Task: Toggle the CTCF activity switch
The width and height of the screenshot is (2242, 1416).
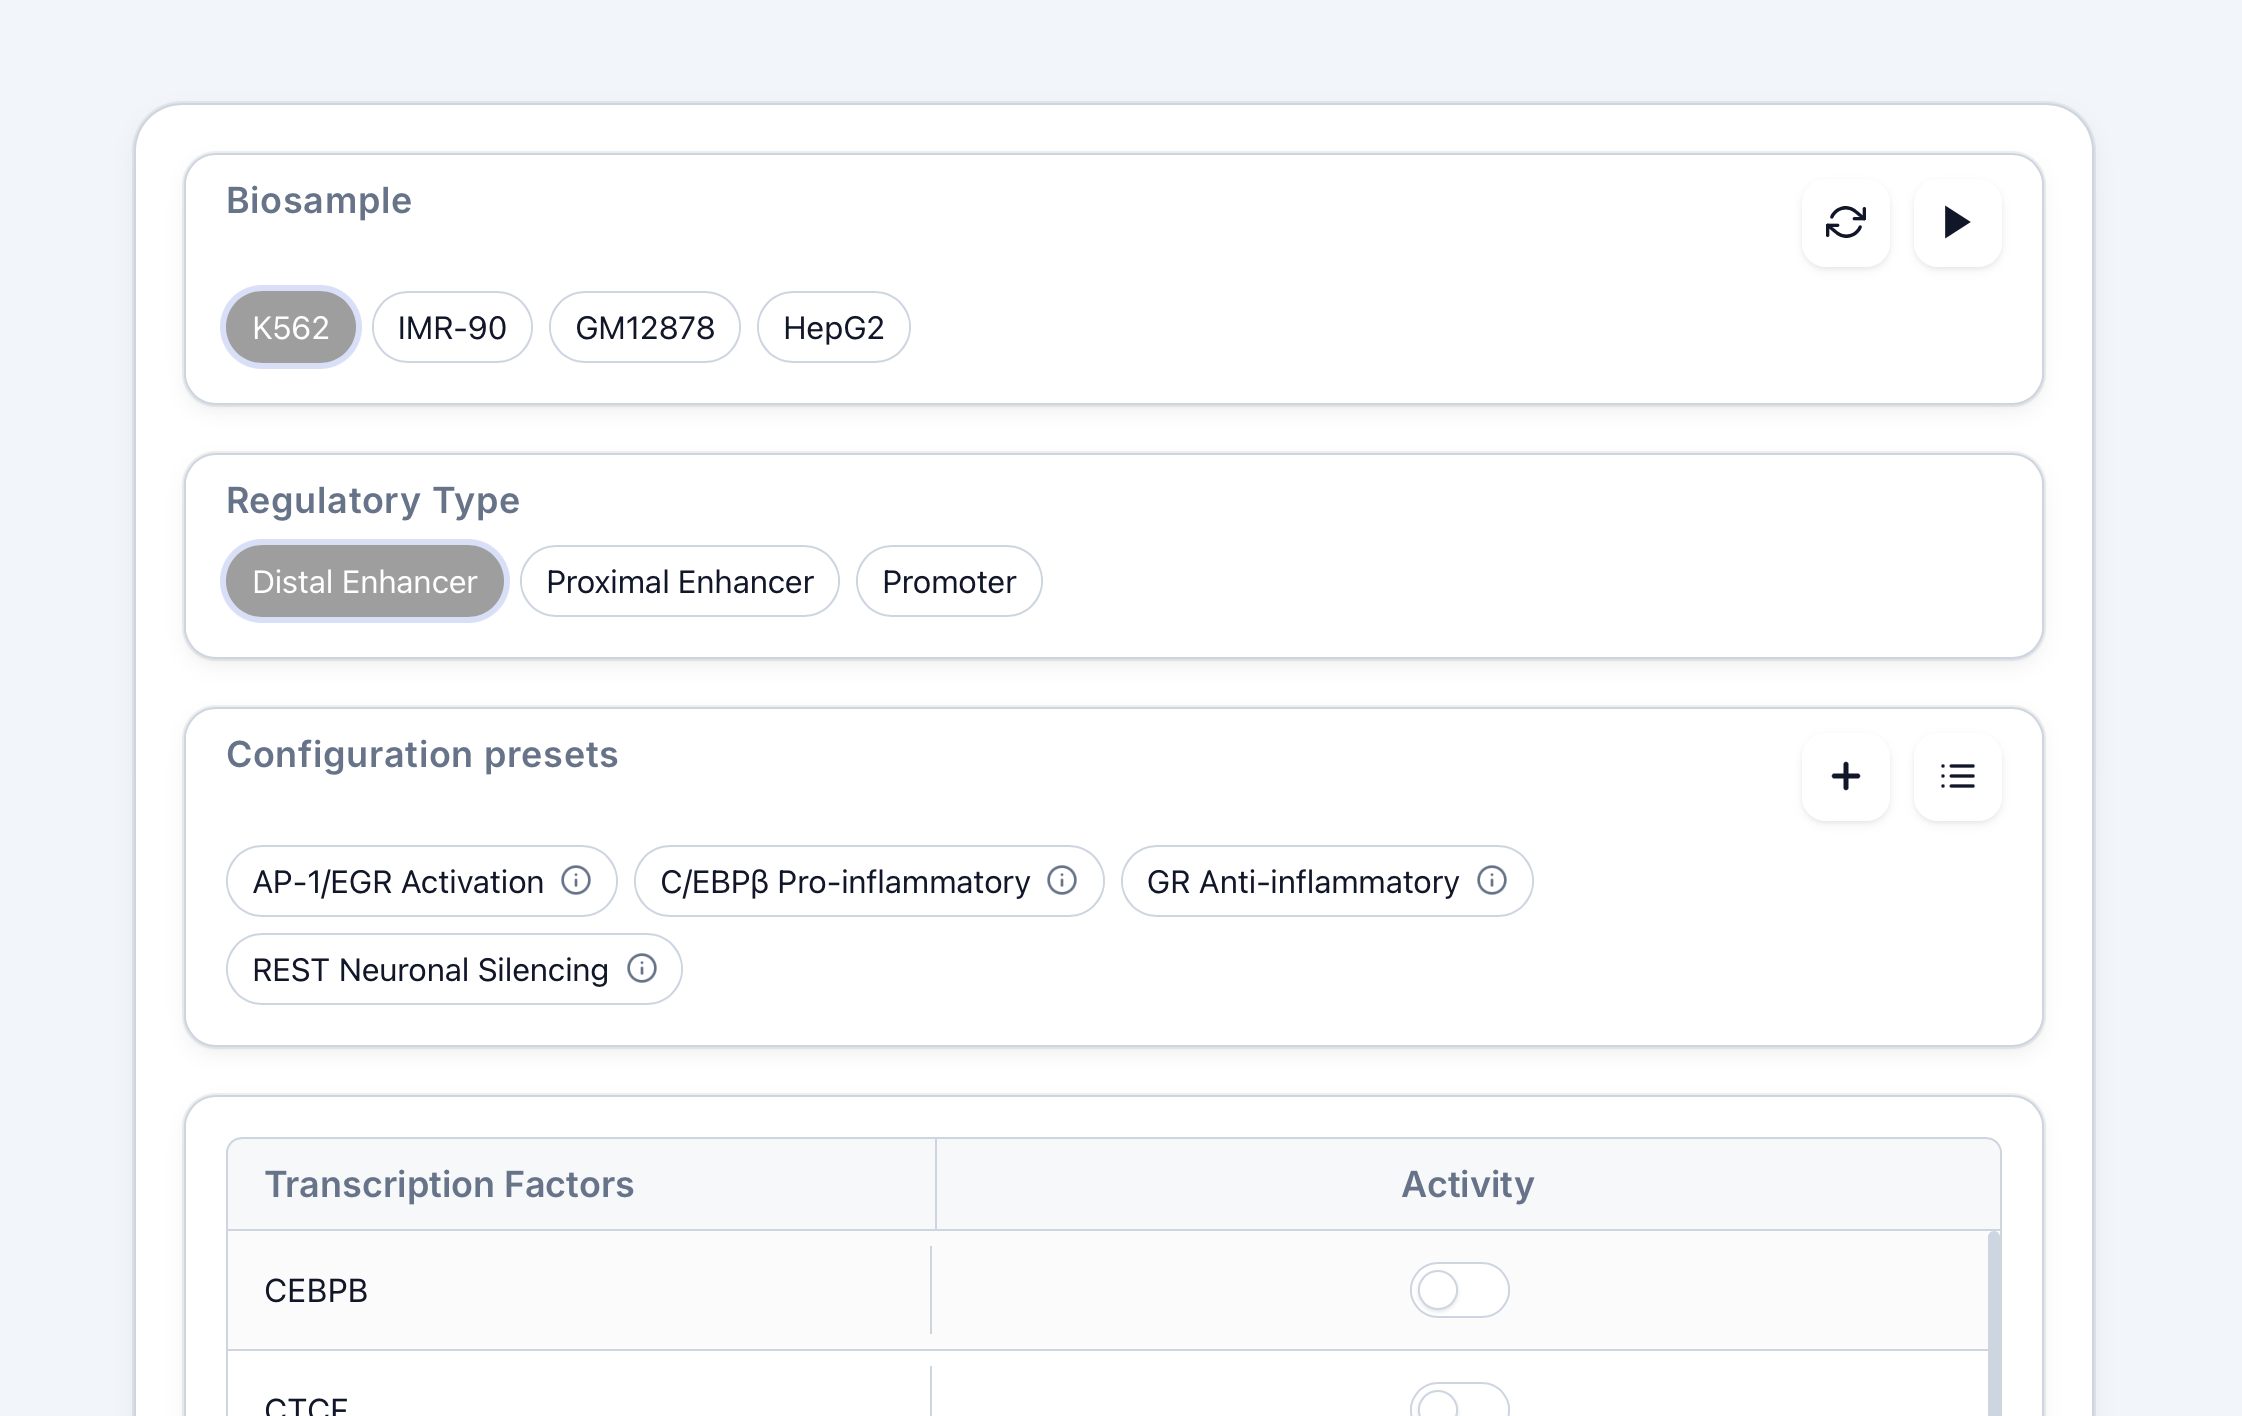Action: 1459,1402
